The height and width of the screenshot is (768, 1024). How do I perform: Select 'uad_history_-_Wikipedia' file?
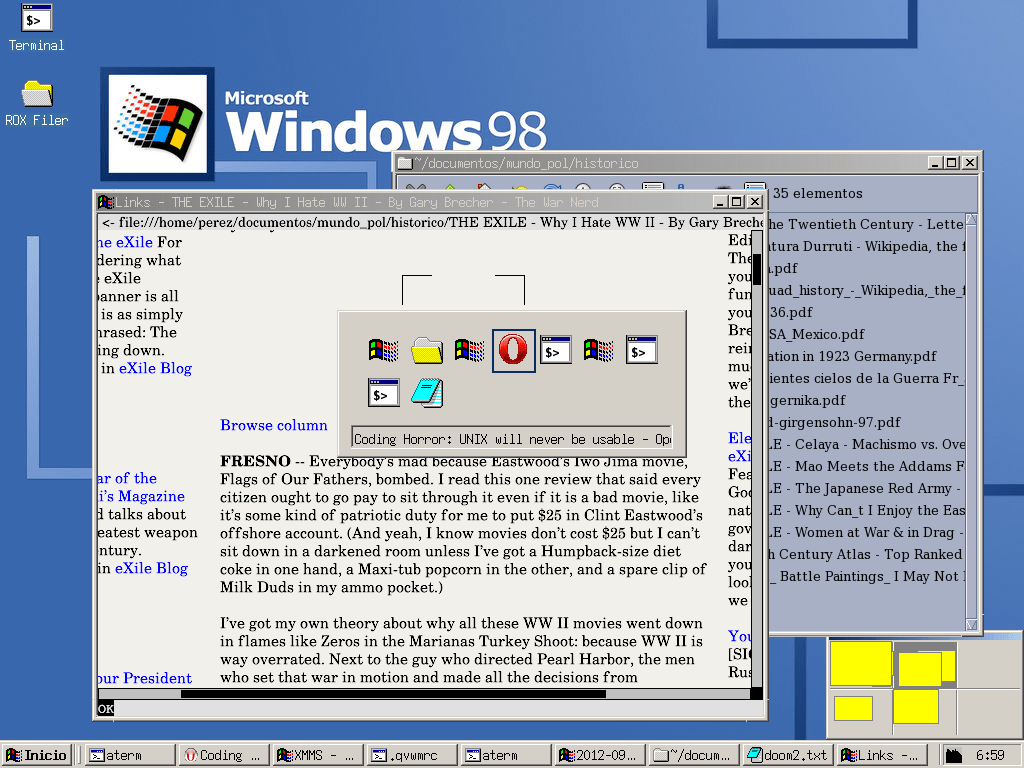(866, 290)
